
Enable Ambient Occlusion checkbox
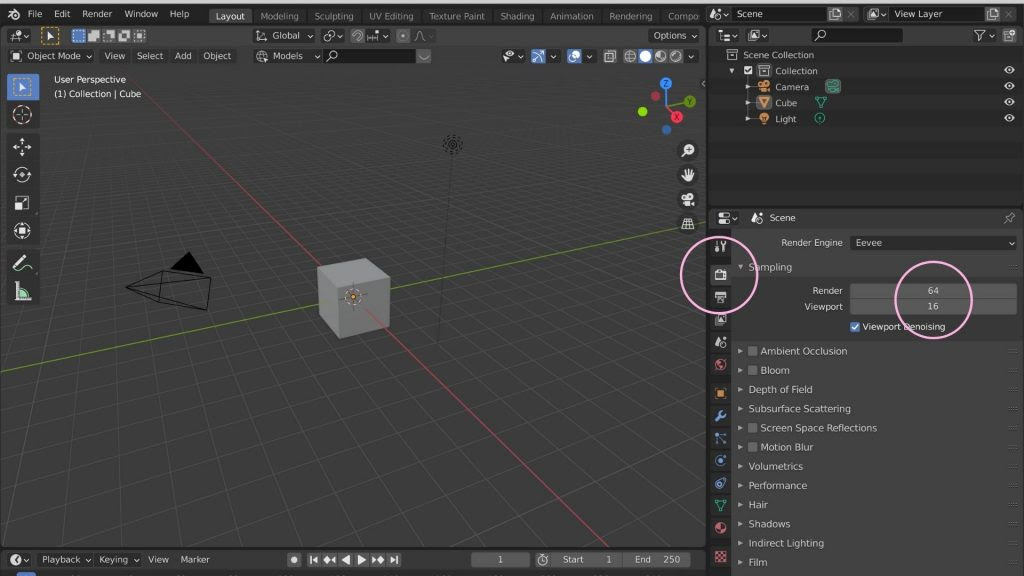pyautogui.click(x=752, y=351)
